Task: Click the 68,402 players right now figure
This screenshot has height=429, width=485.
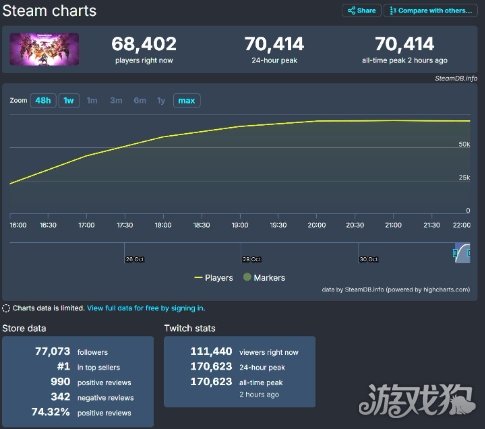Action: point(144,44)
